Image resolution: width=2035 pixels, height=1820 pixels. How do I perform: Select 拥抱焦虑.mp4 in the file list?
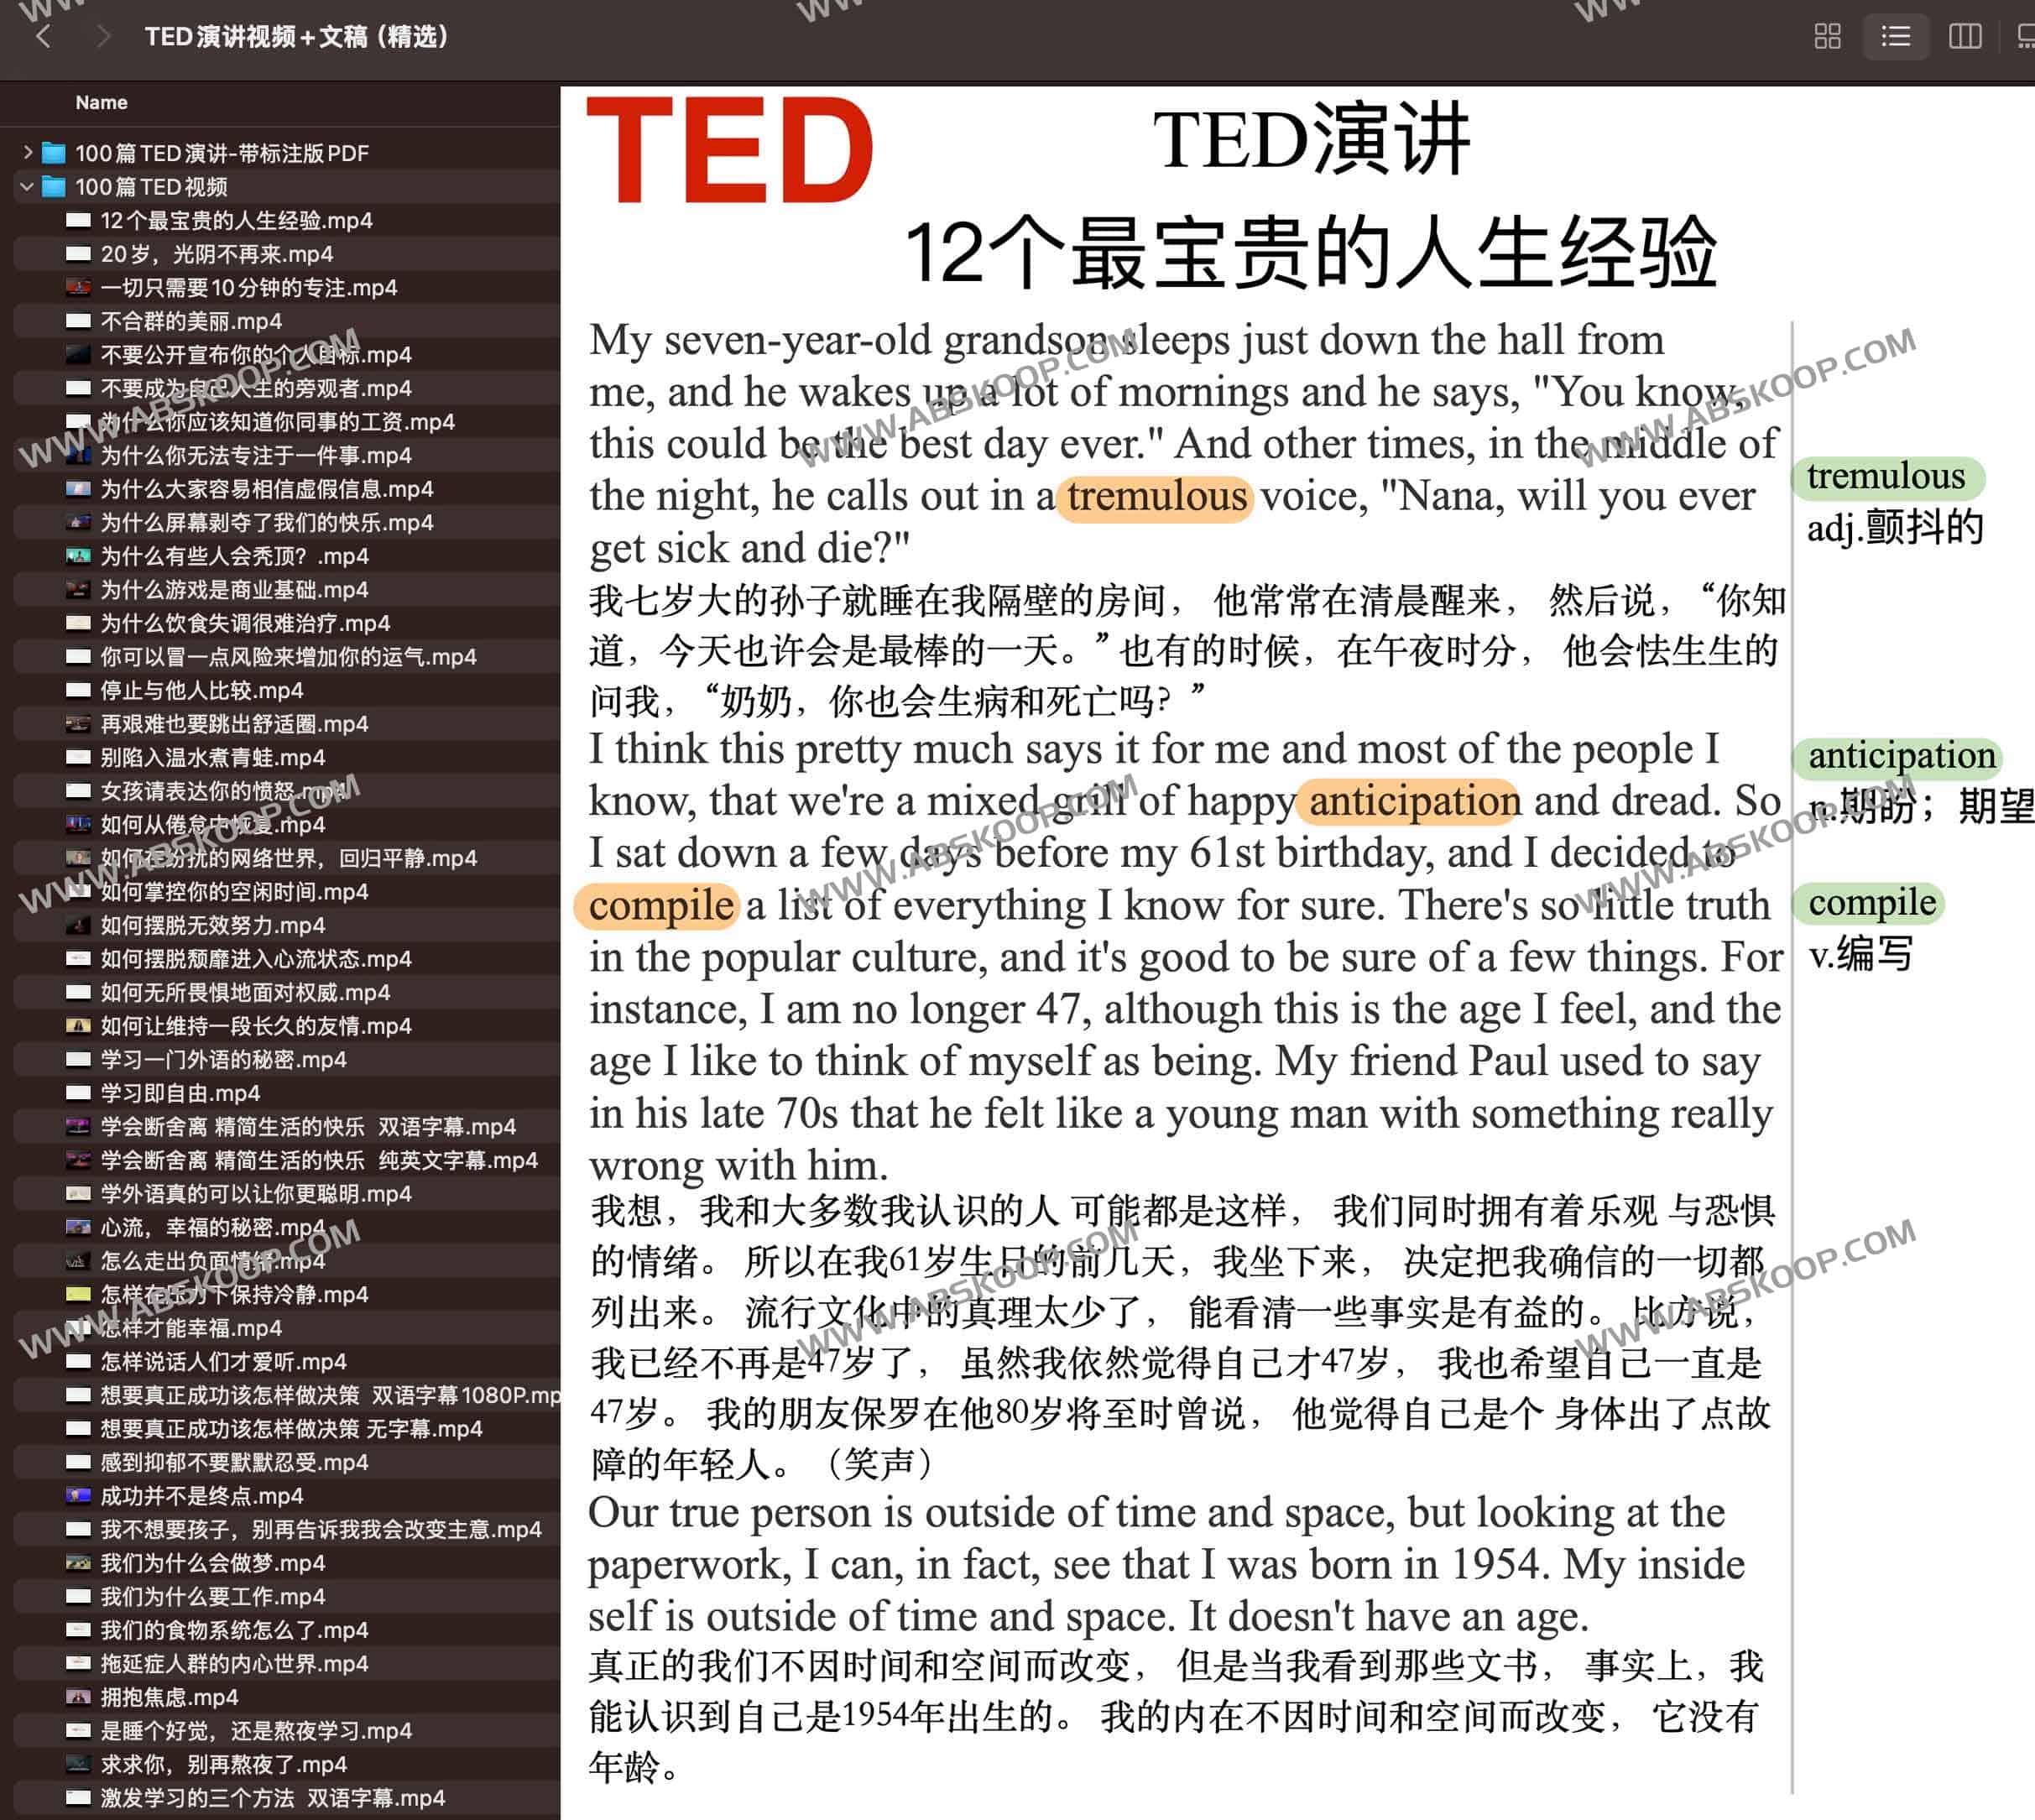point(169,1697)
